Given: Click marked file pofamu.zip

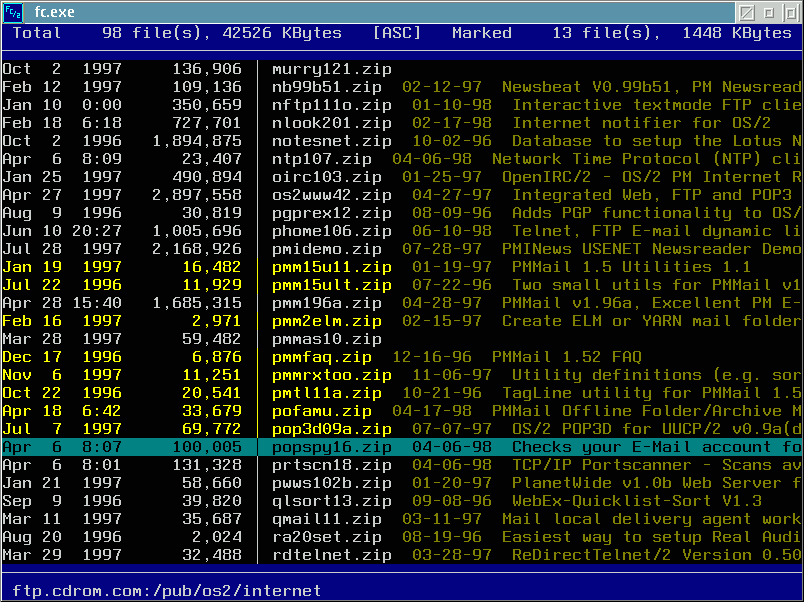Looking at the screenshot, I should (321, 411).
